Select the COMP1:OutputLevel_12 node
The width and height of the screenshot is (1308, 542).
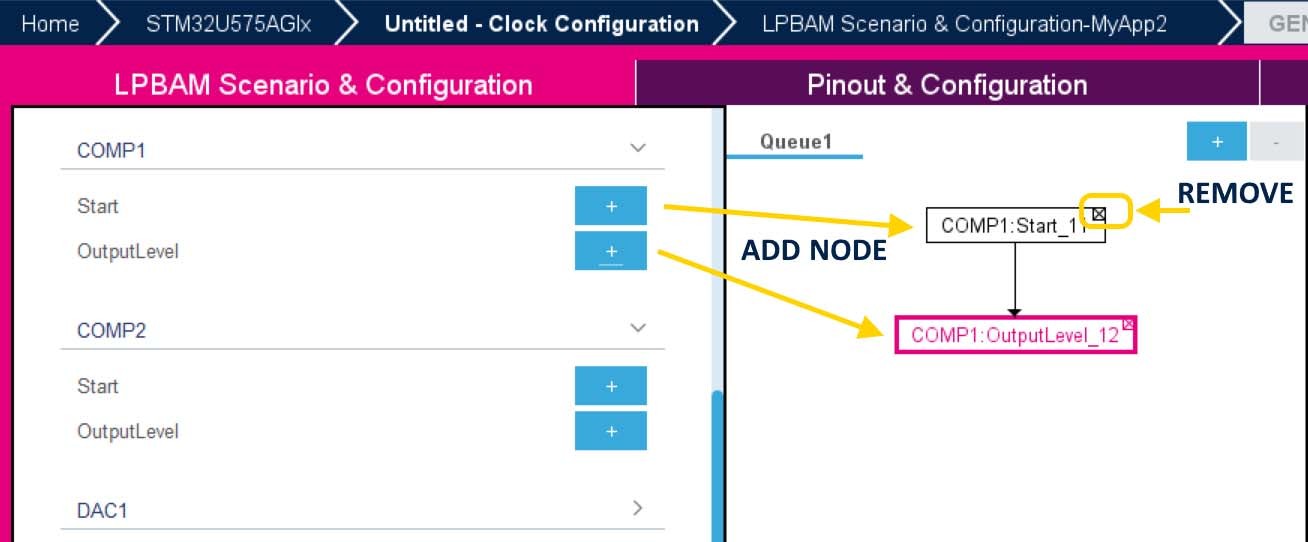point(1015,335)
